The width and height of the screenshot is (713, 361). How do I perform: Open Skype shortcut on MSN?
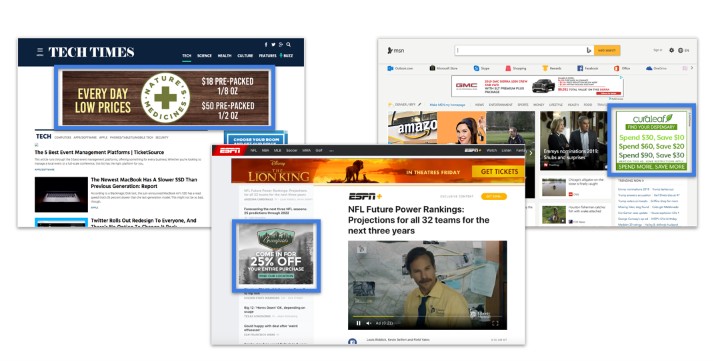click(x=482, y=68)
